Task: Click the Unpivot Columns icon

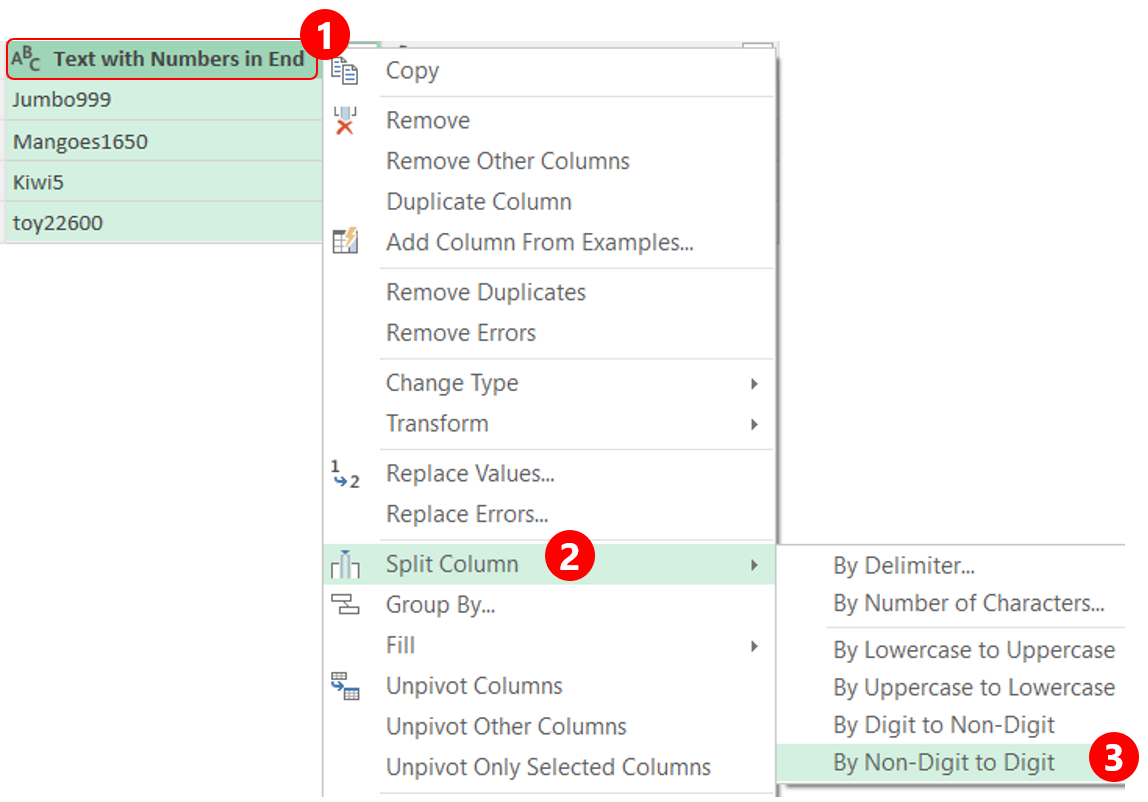Action: [x=344, y=686]
